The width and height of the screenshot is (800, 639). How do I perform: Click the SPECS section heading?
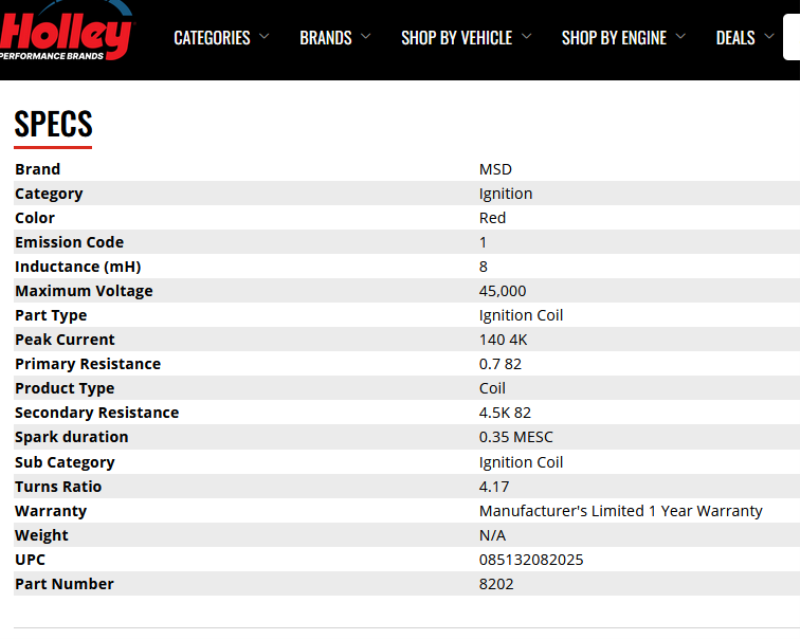54,124
